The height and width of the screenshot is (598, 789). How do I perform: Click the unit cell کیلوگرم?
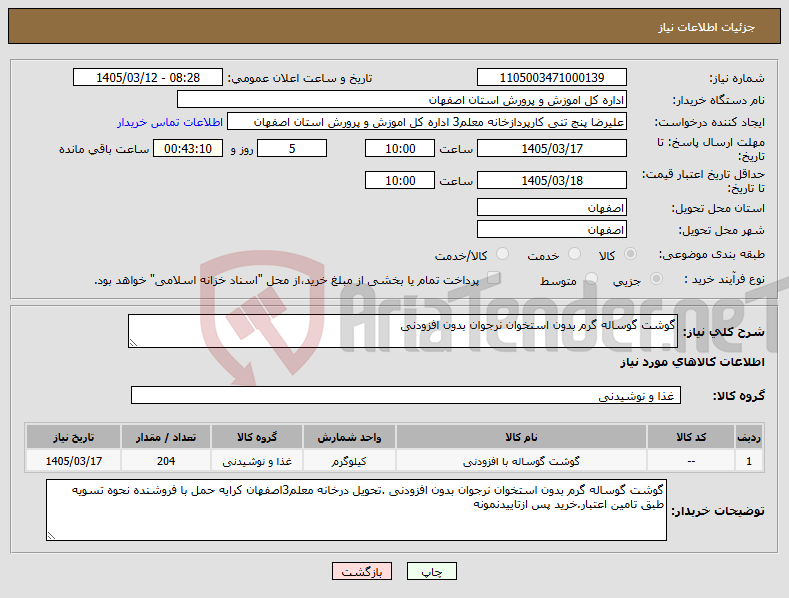point(349,461)
